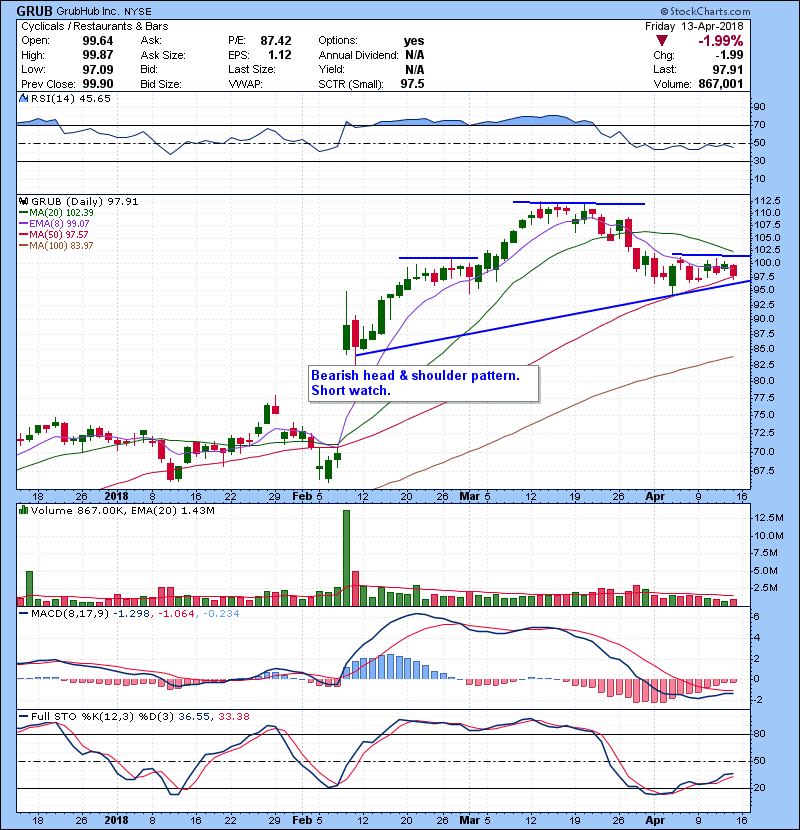Click the MA(20) 102.39 legend entry
This screenshot has width=800, height=830.
click(61, 213)
